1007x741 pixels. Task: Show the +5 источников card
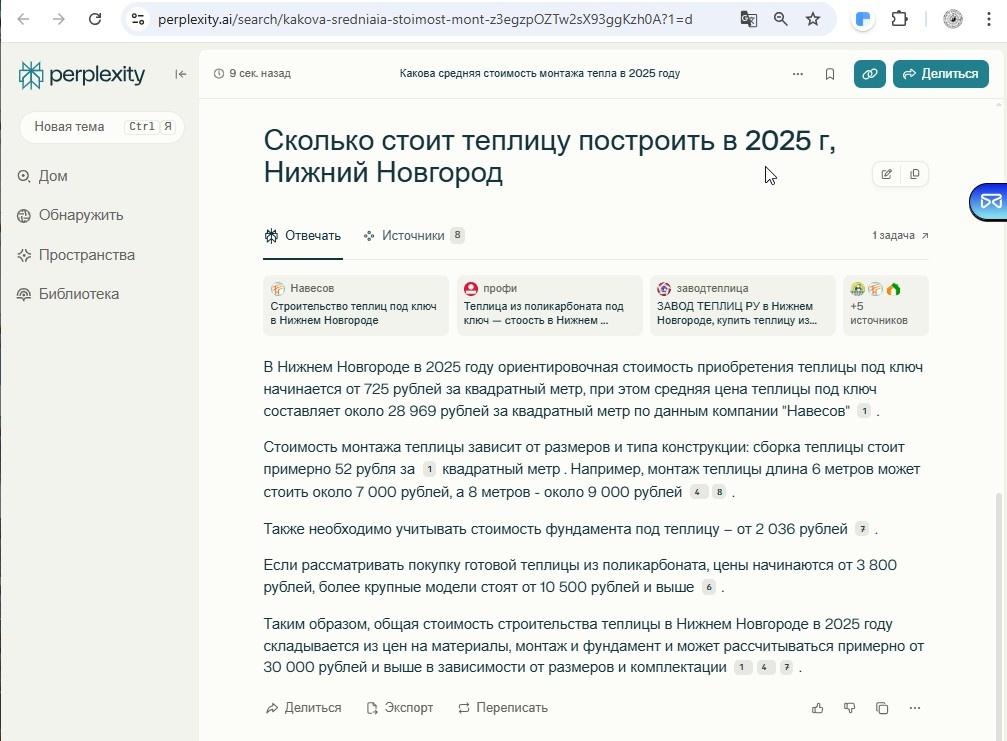coord(886,305)
